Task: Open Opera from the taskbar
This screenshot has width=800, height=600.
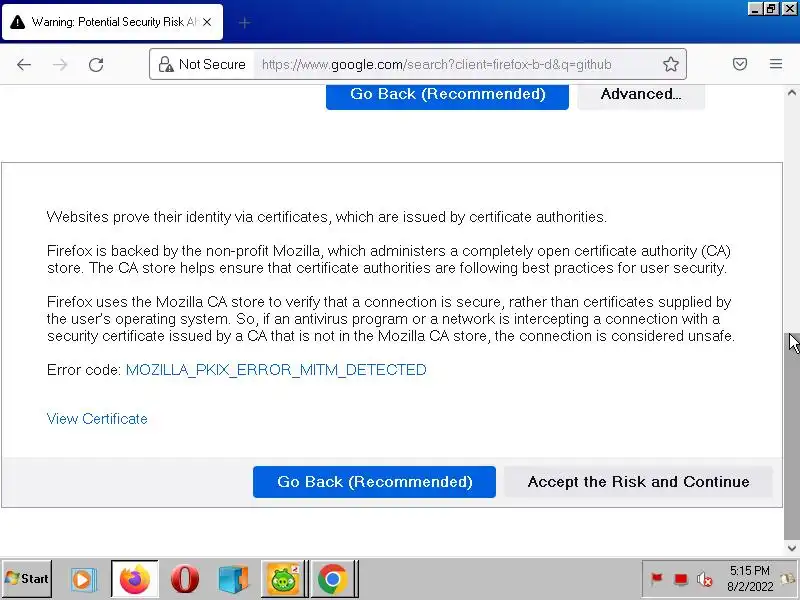Action: pyautogui.click(x=185, y=579)
